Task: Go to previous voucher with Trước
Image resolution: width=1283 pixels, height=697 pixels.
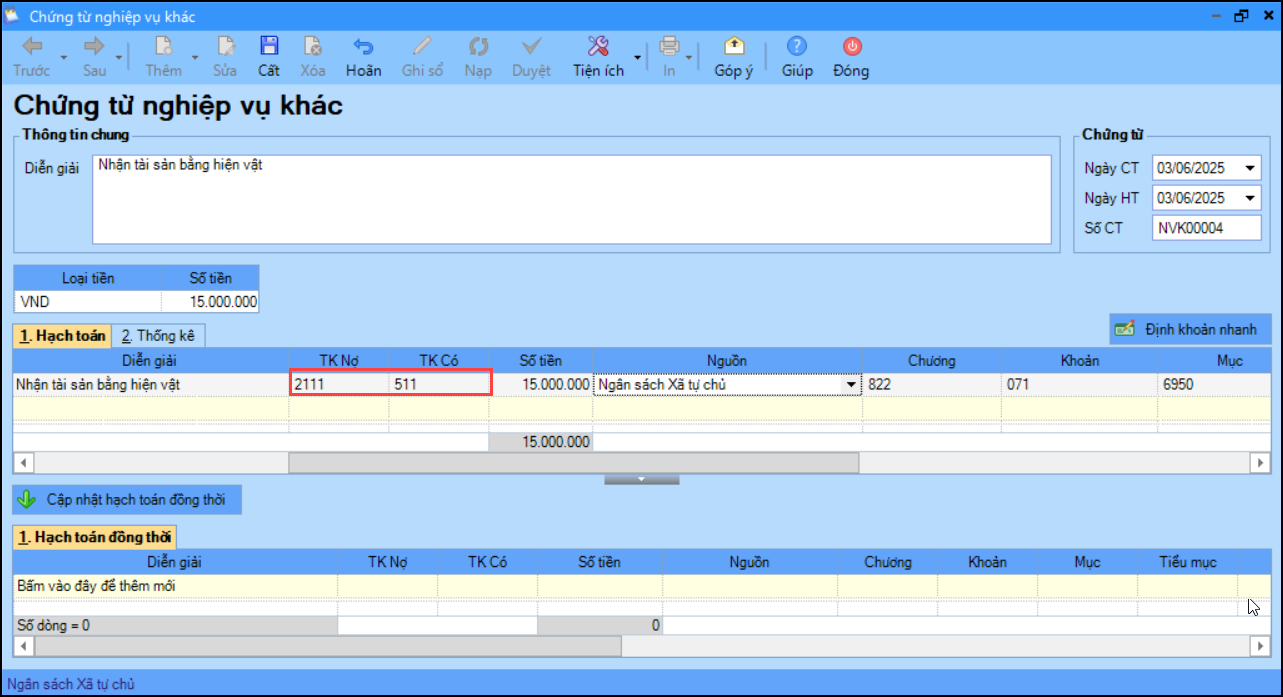Action: click(32, 57)
